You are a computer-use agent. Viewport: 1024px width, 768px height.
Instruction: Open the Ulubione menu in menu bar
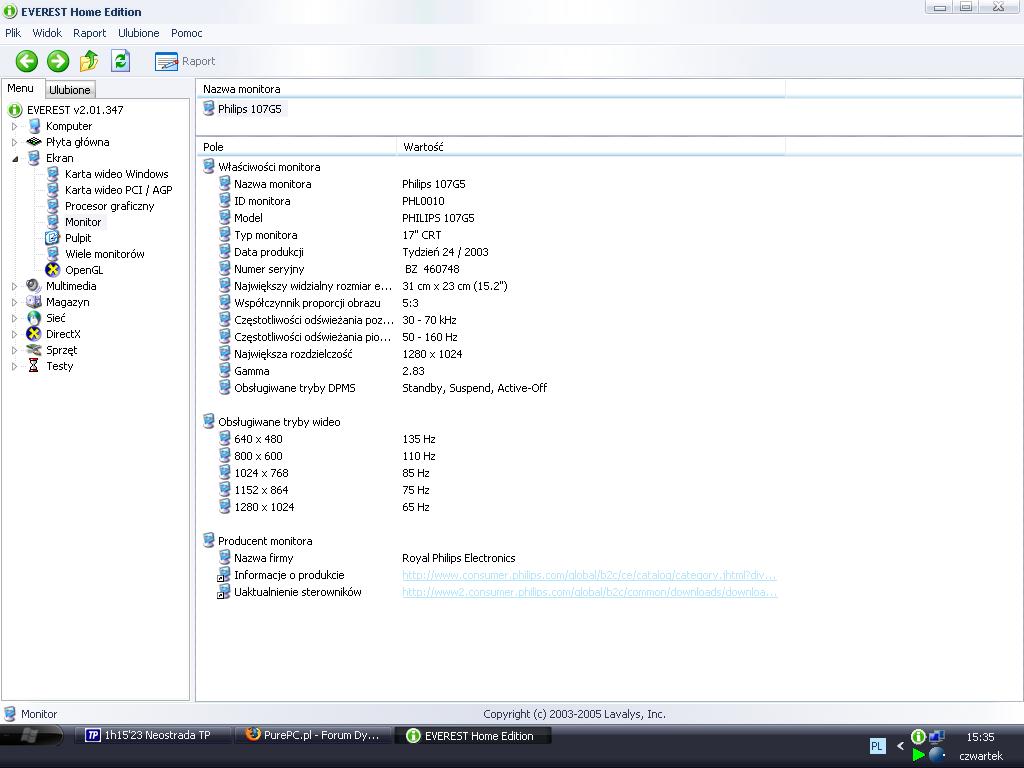click(138, 33)
